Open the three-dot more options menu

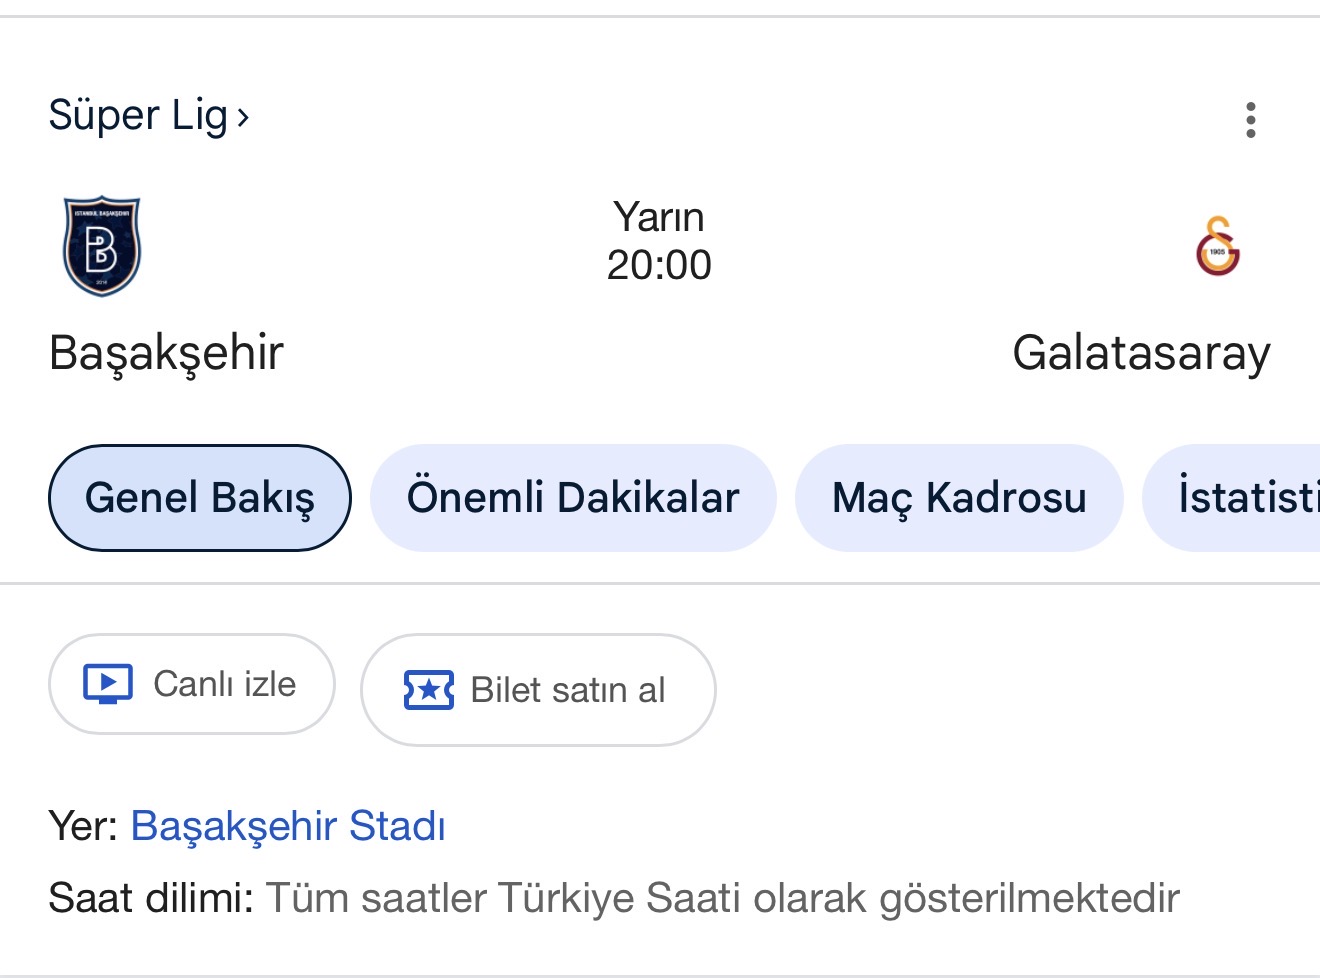(x=1250, y=120)
